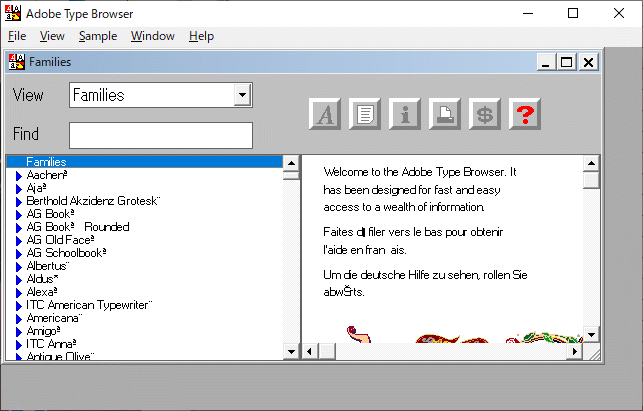The width and height of the screenshot is (643, 411).
Task: Expand the ITC American Typewriter triangle
Action: 18,306
